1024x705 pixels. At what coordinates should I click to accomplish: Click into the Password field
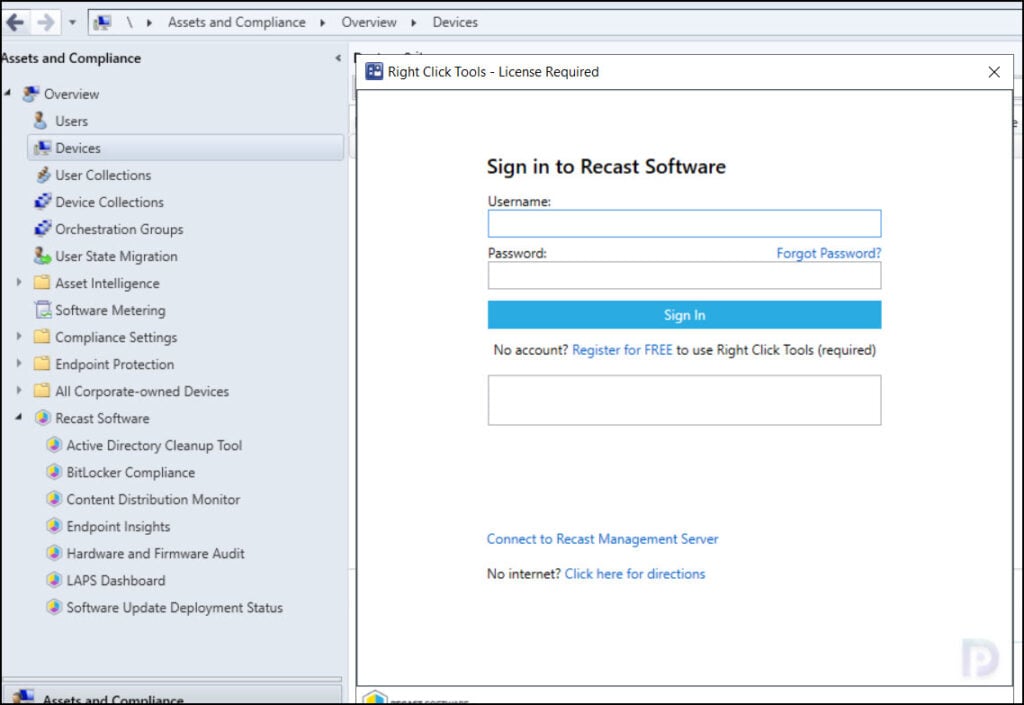pos(684,275)
